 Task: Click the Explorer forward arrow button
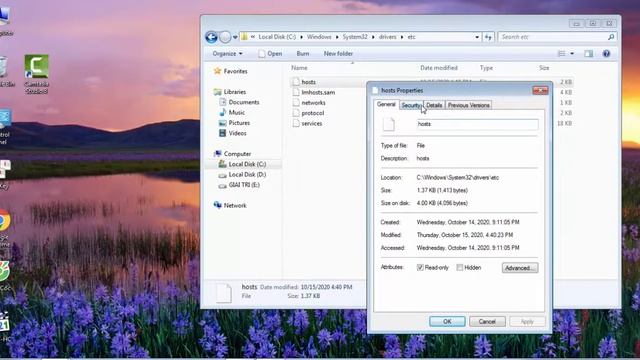point(225,37)
